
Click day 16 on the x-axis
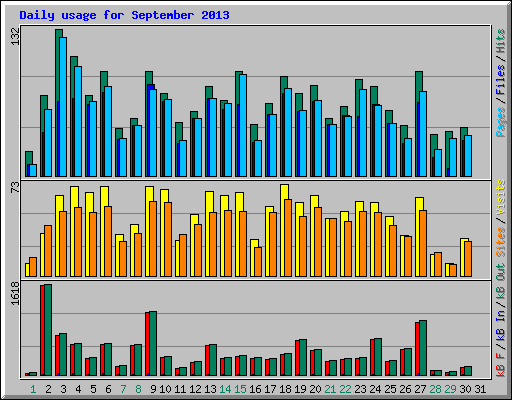255,389
